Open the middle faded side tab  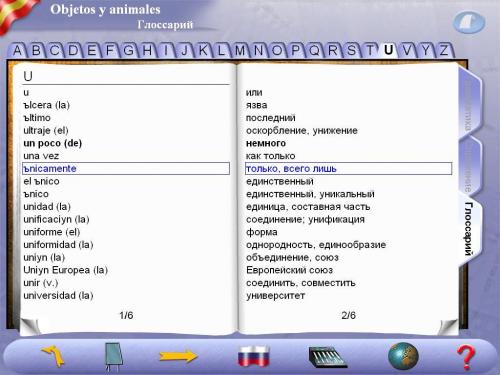(469, 167)
